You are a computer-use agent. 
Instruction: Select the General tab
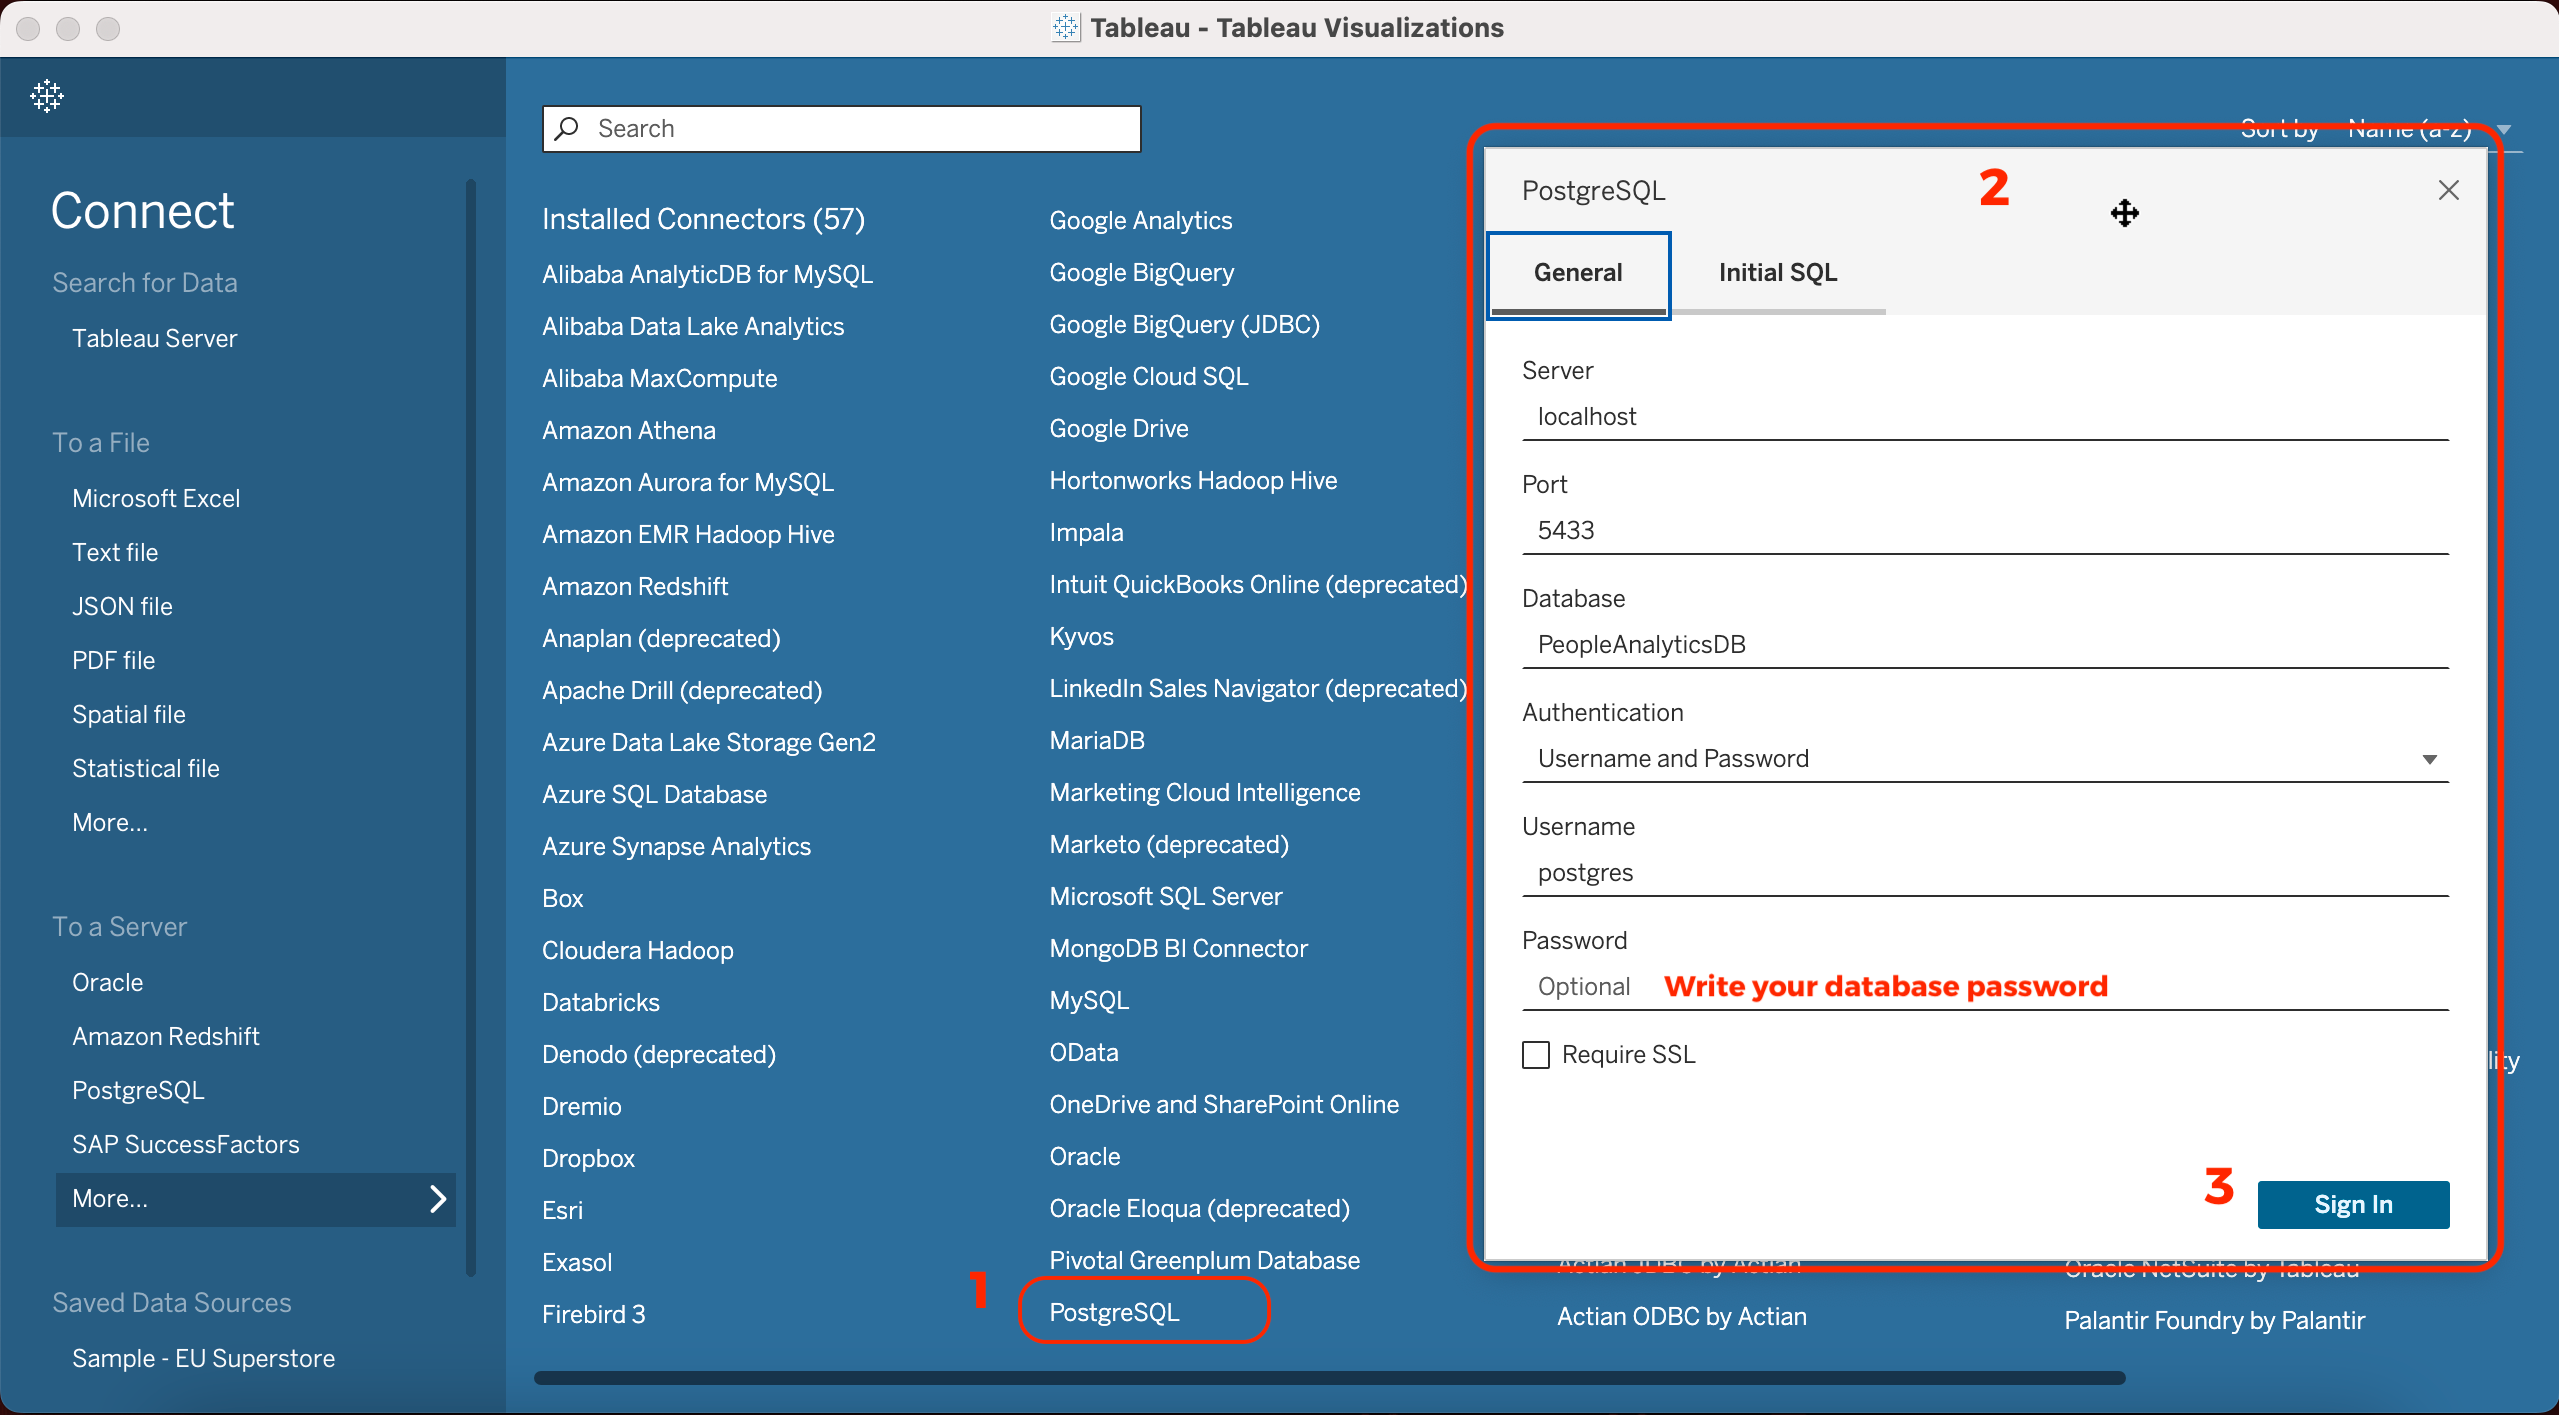click(1577, 271)
